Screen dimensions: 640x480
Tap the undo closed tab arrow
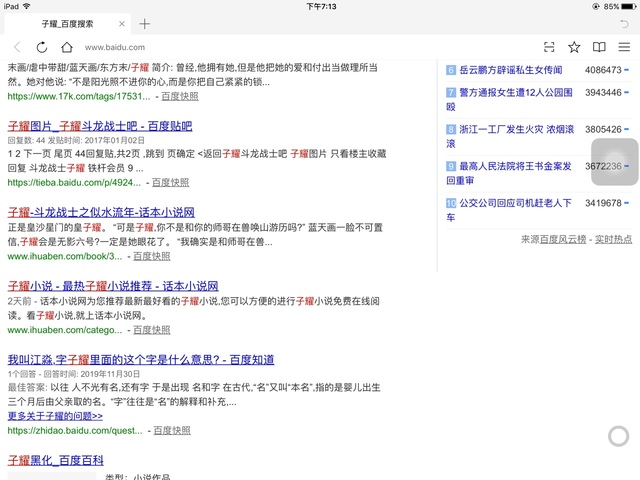pyautogui.click(x=625, y=23)
